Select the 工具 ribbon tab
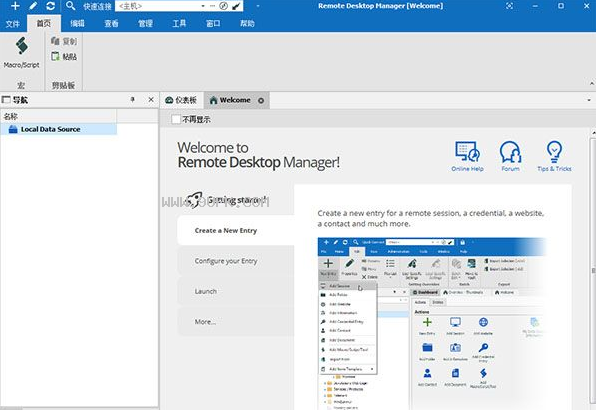 (179, 24)
